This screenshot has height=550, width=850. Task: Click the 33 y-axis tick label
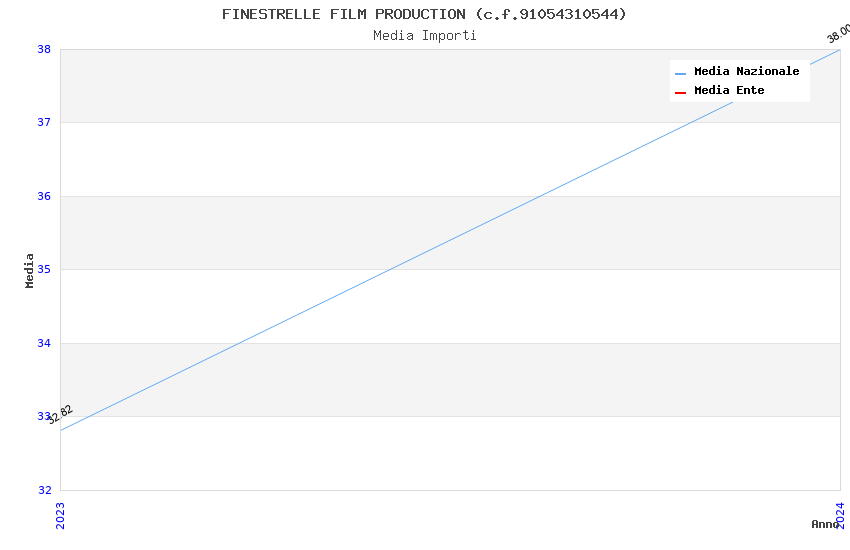[x=44, y=417]
